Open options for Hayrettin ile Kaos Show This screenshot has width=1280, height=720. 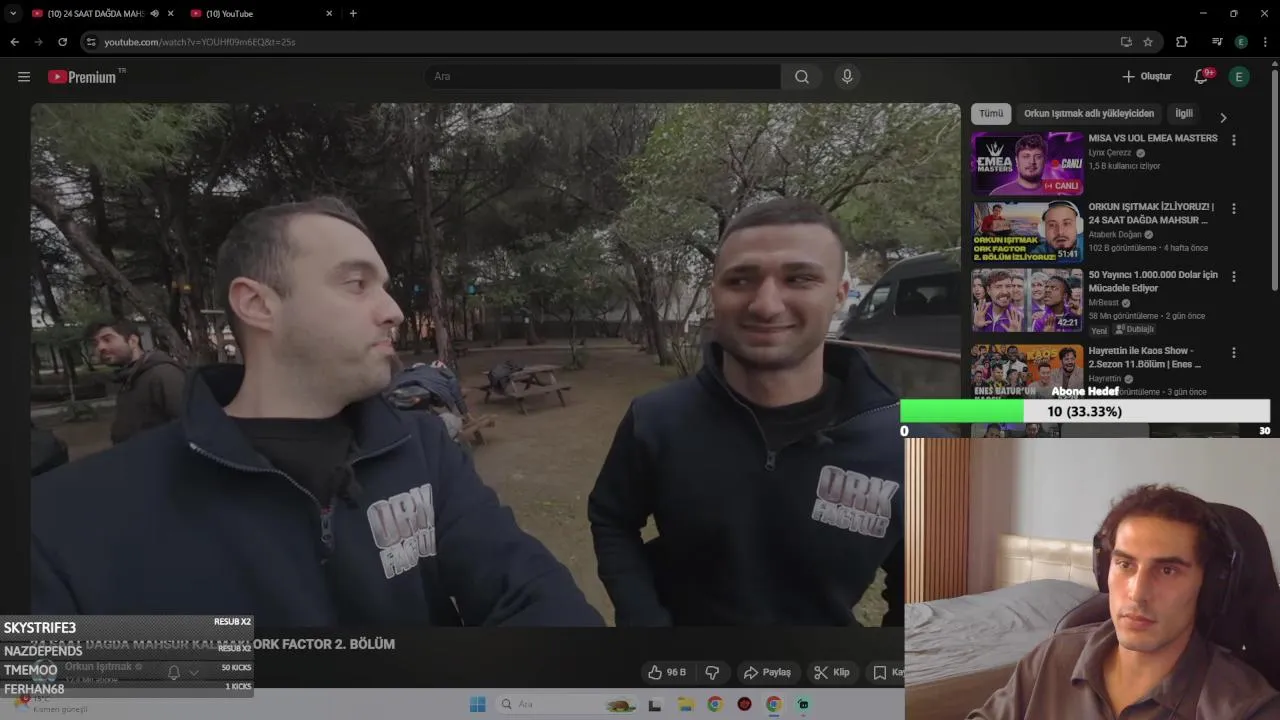coord(1233,353)
